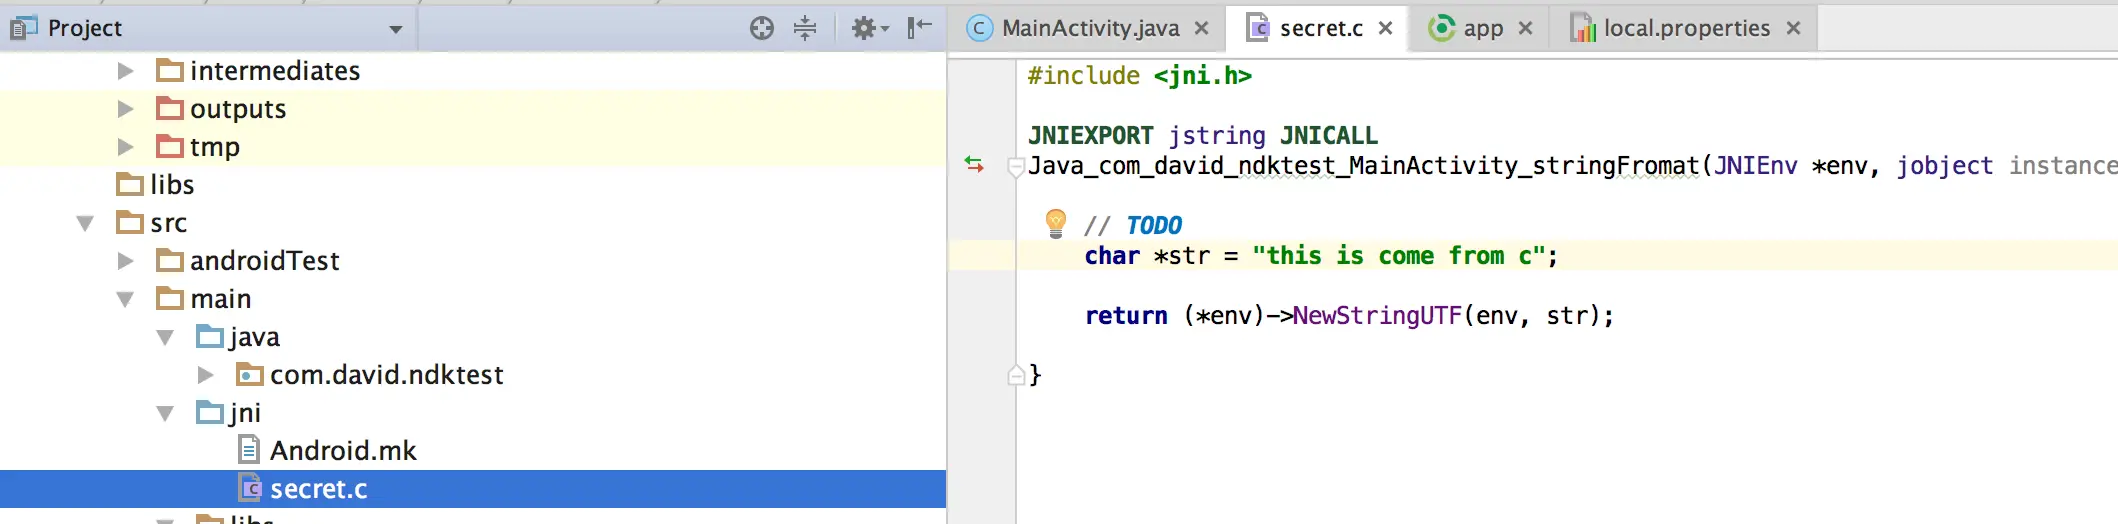
Task: Click the "this is come from c" string
Action: click(1399, 256)
